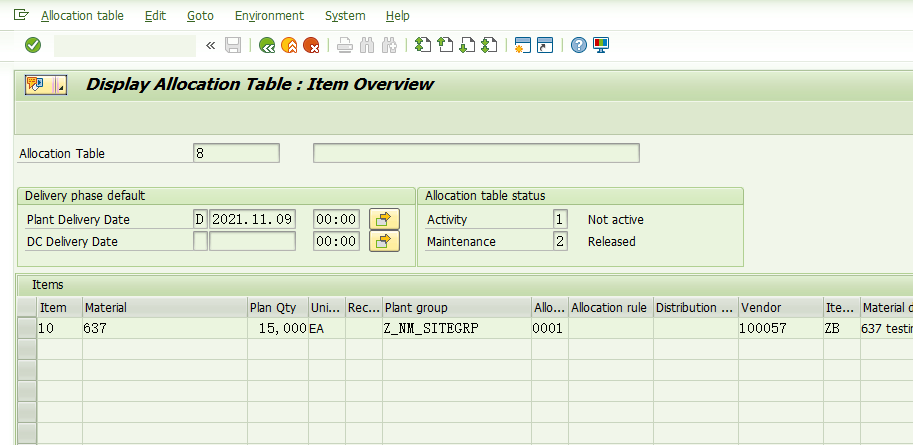Click the Distribution column header

point(696,308)
